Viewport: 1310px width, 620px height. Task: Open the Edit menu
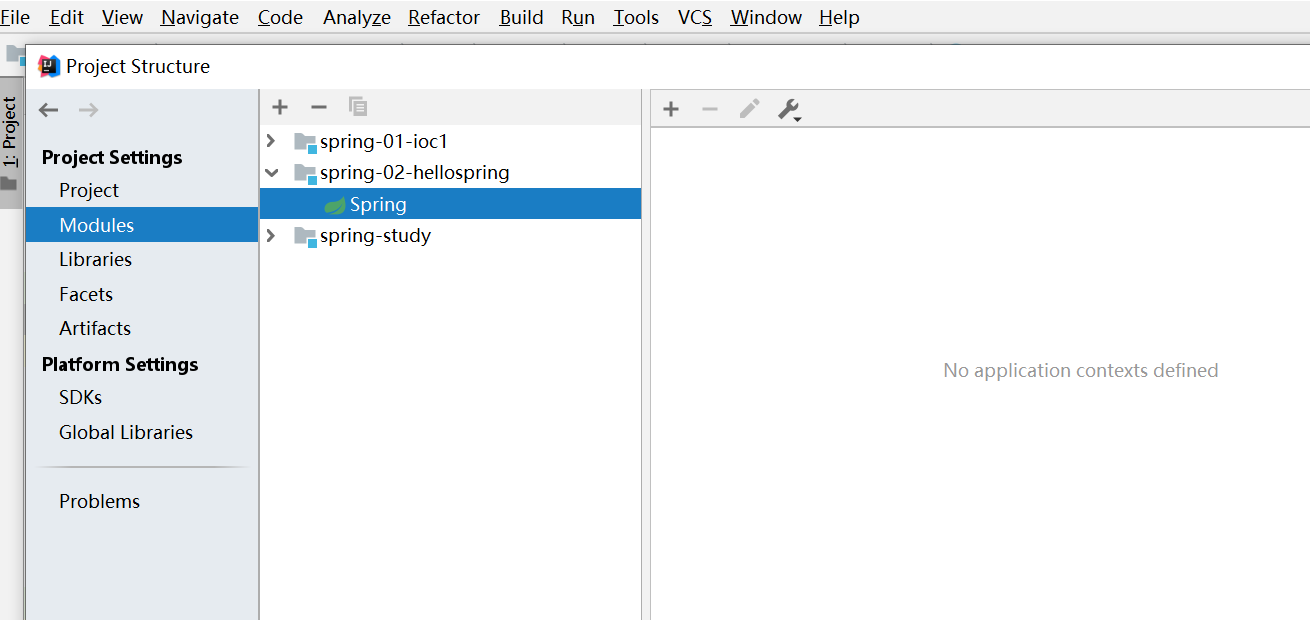[x=67, y=17]
